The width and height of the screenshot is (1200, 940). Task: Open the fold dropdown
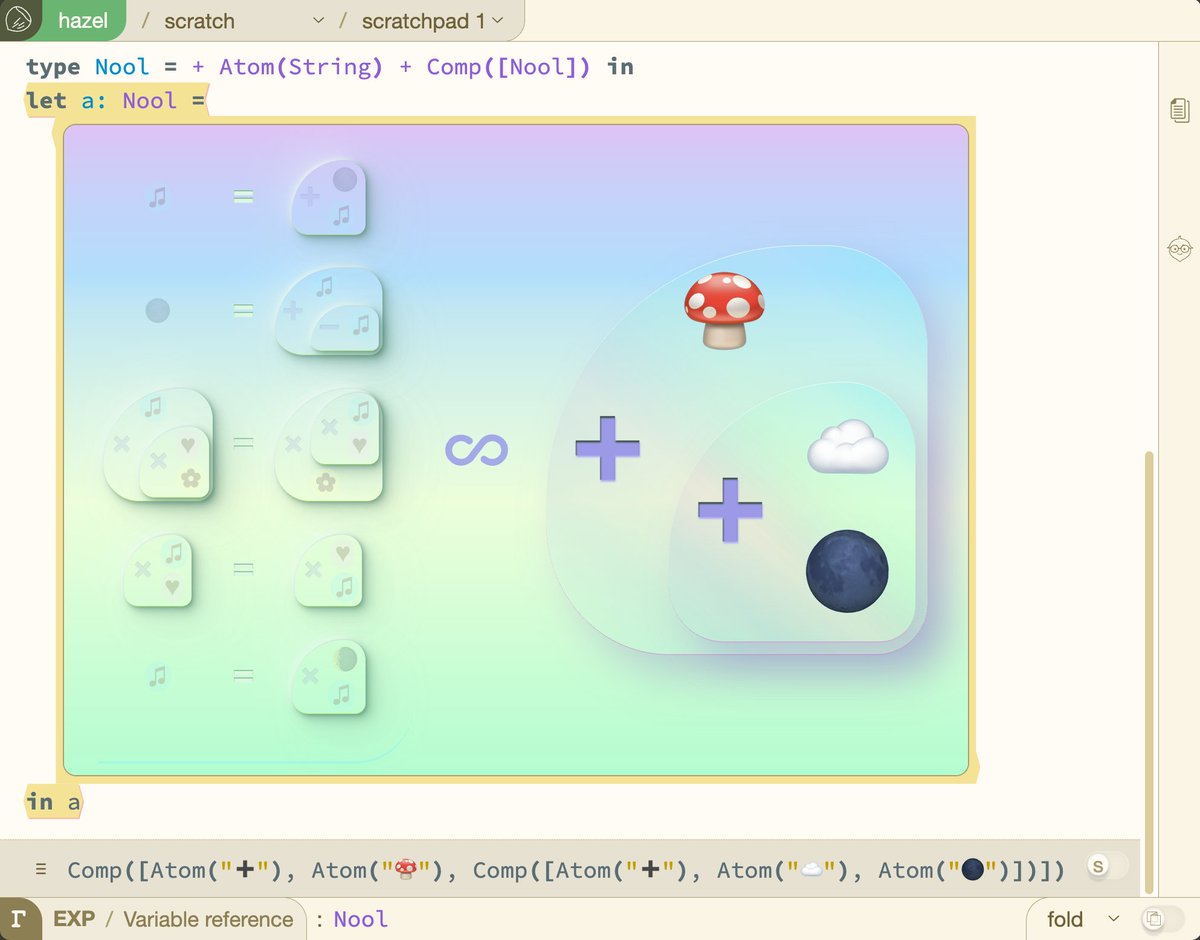click(1084, 919)
